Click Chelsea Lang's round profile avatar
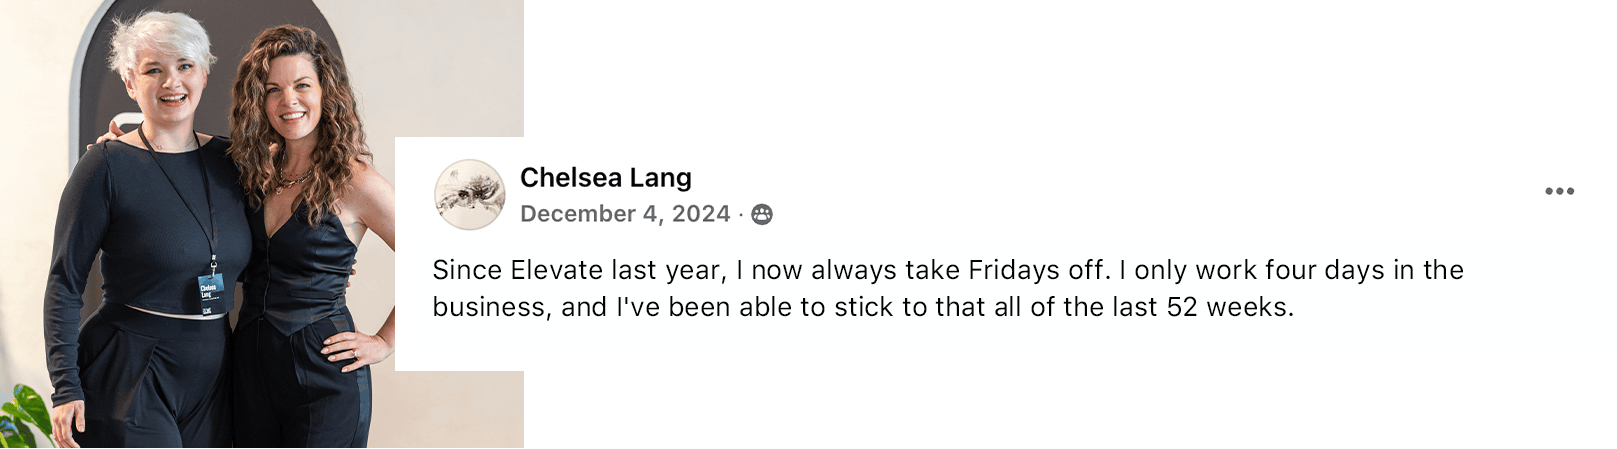Screen dimensions: 1617x449 tap(469, 194)
